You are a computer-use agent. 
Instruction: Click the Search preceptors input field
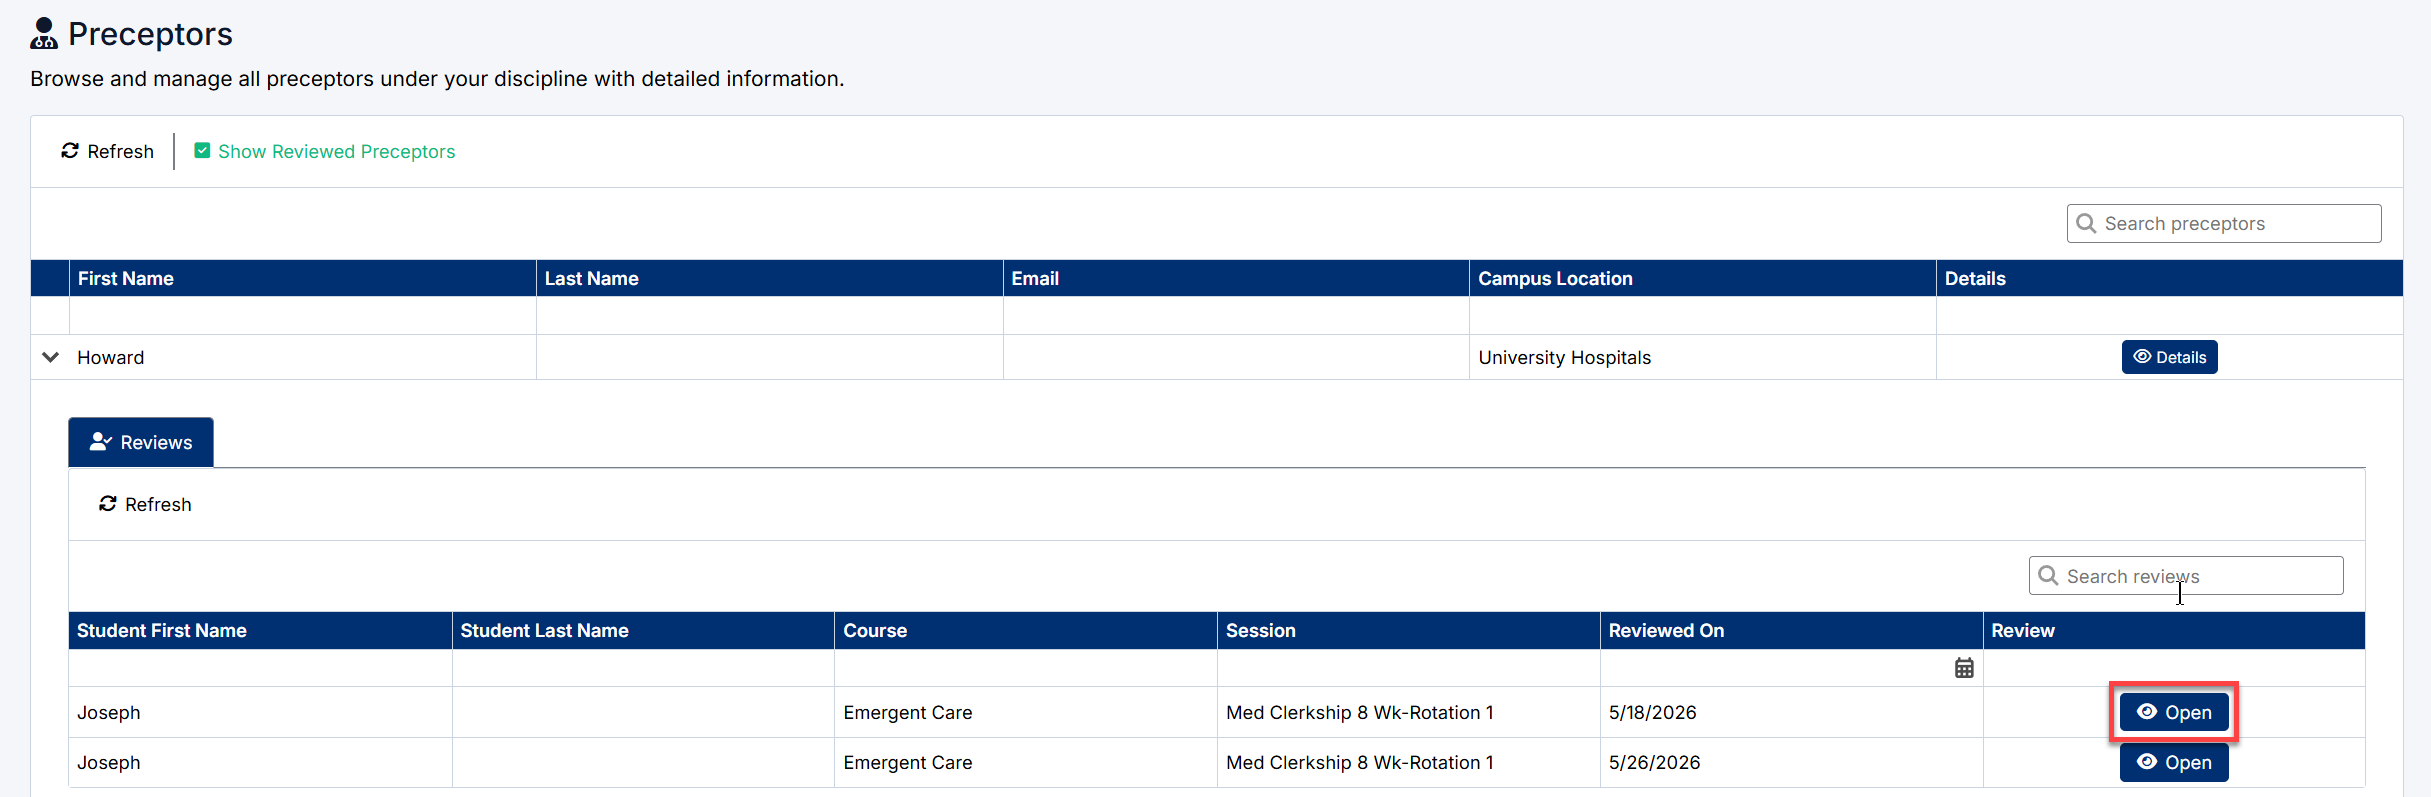[x=2224, y=223]
